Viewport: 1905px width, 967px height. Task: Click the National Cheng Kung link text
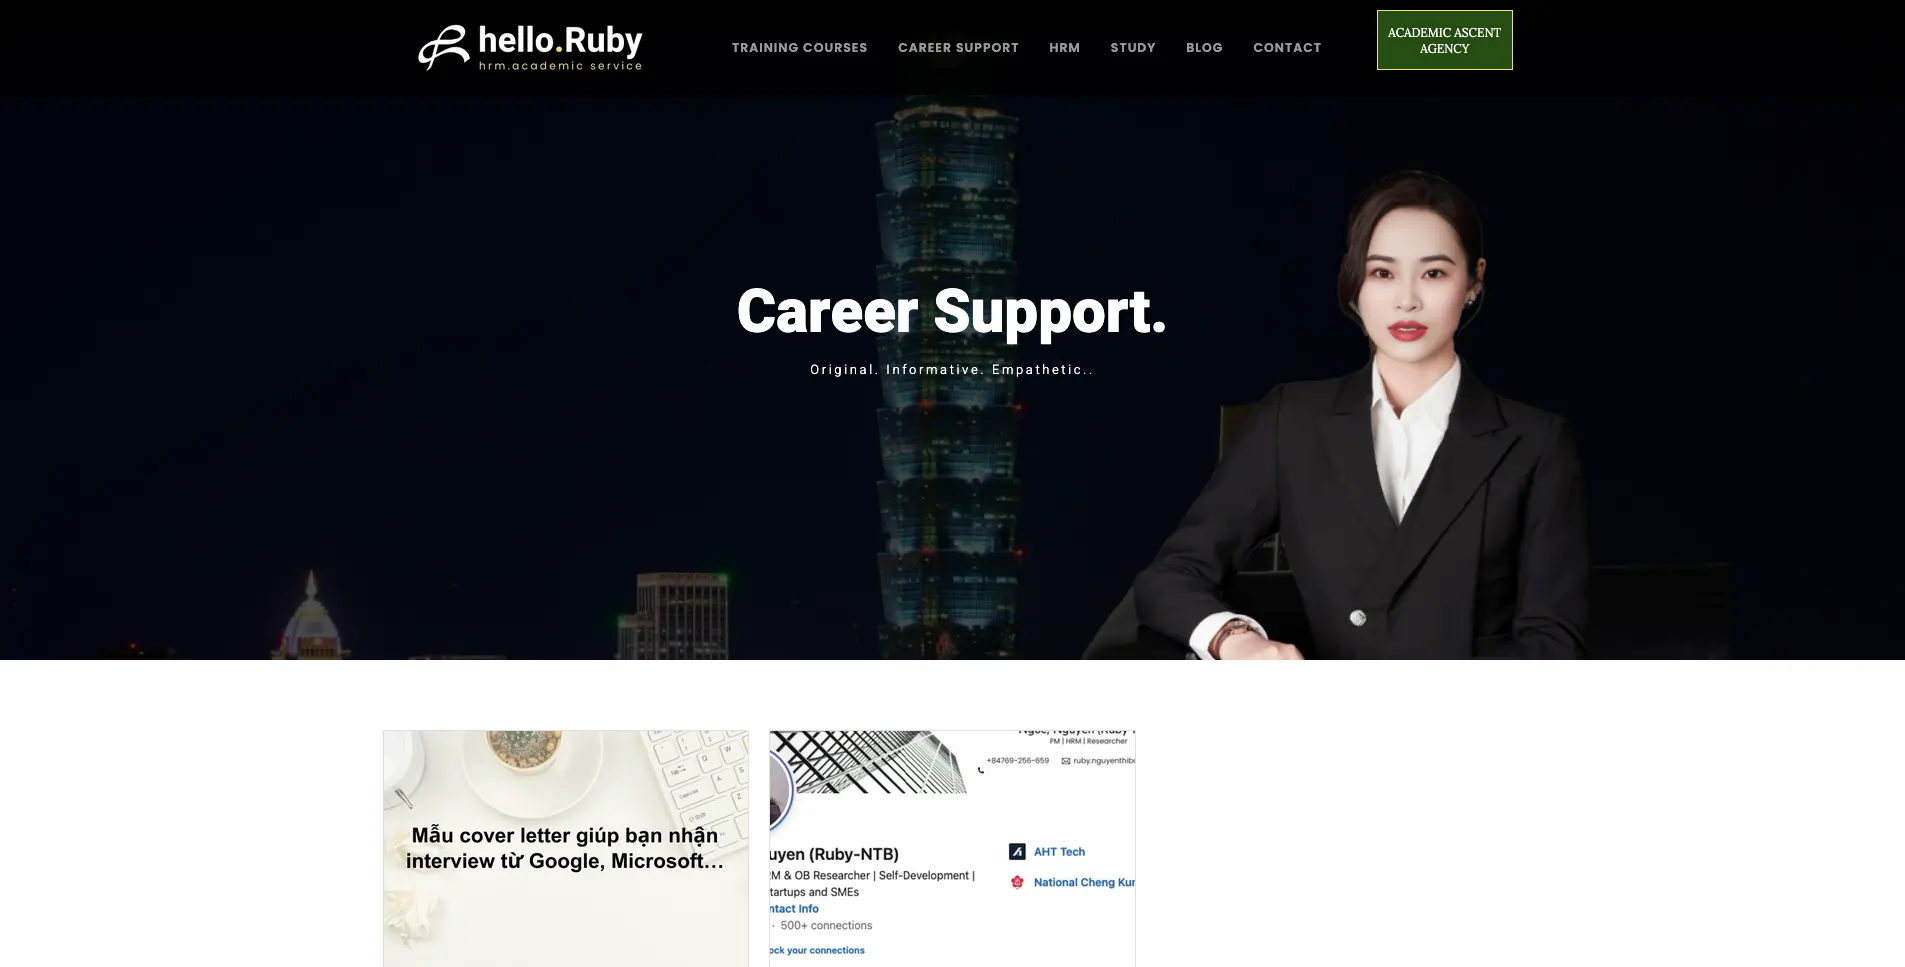1084,882
